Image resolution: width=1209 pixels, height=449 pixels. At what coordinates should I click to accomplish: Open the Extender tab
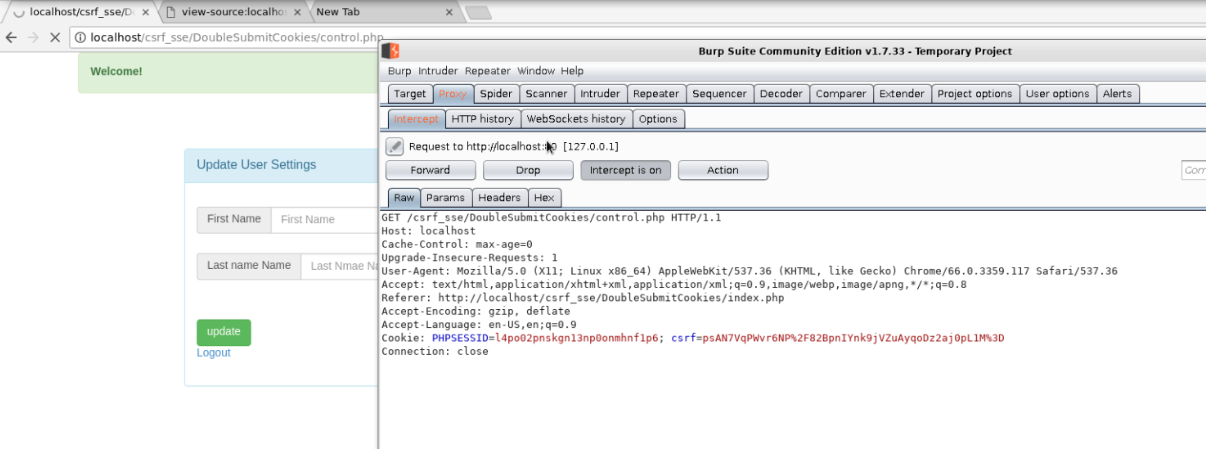pyautogui.click(x=901, y=94)
